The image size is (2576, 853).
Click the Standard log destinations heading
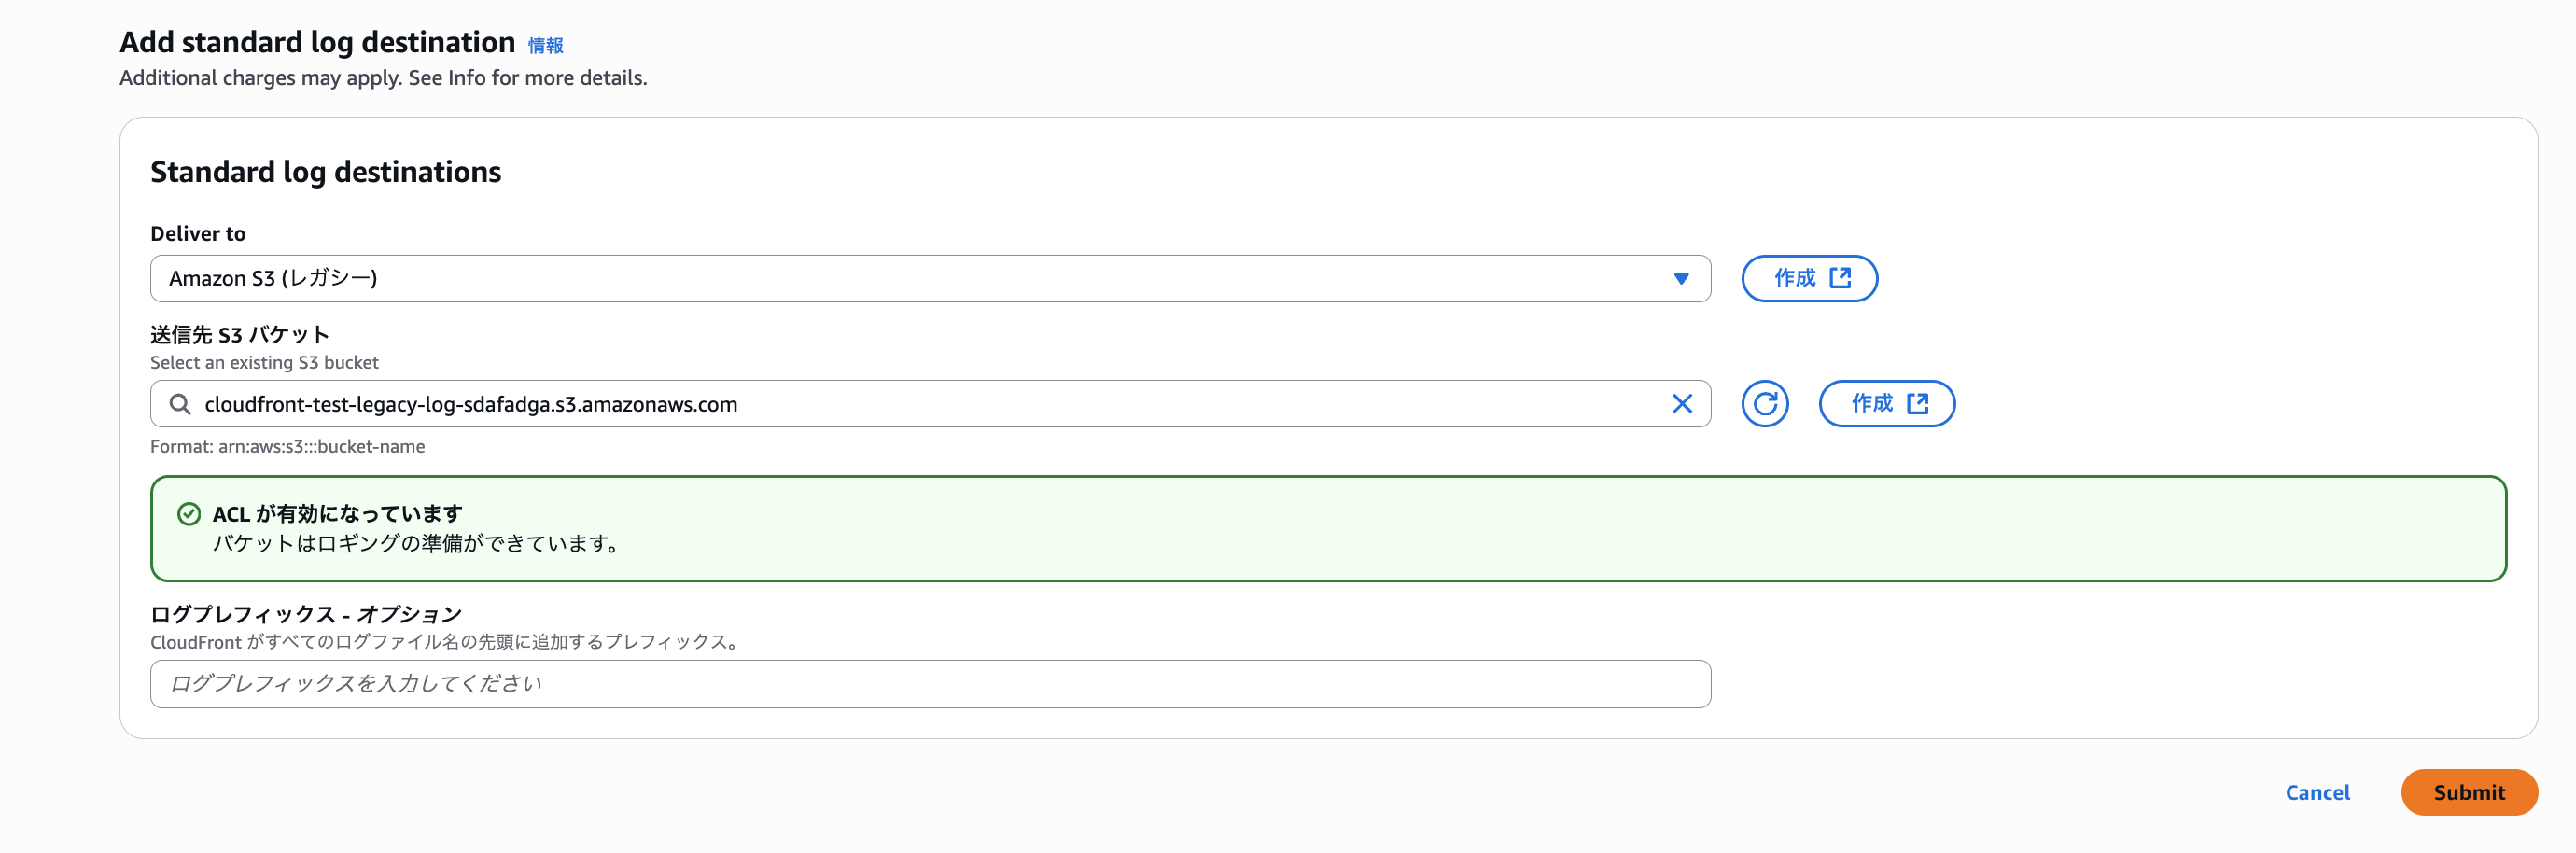point(326,172)
